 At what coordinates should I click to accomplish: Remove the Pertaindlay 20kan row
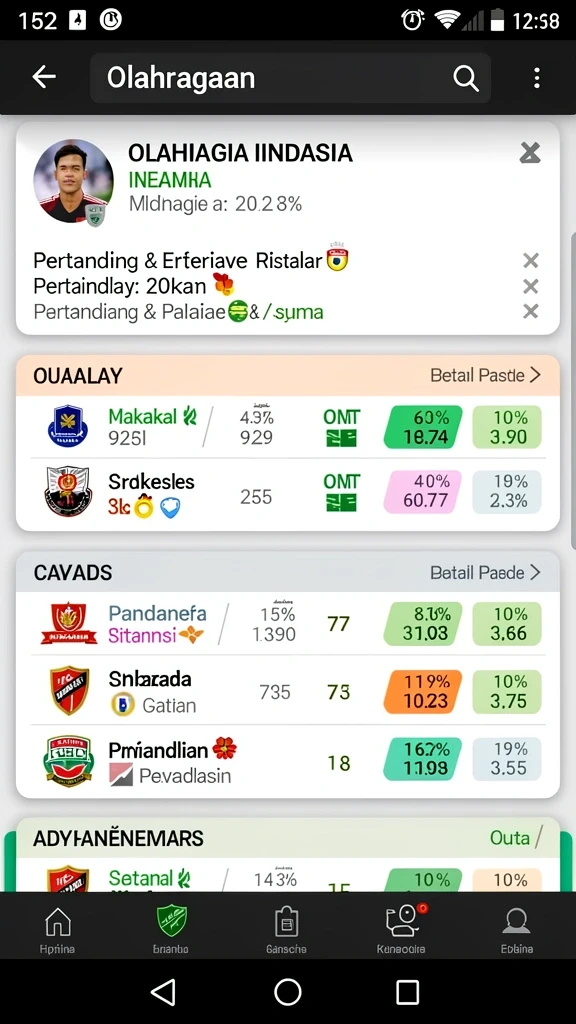point(531,286)
